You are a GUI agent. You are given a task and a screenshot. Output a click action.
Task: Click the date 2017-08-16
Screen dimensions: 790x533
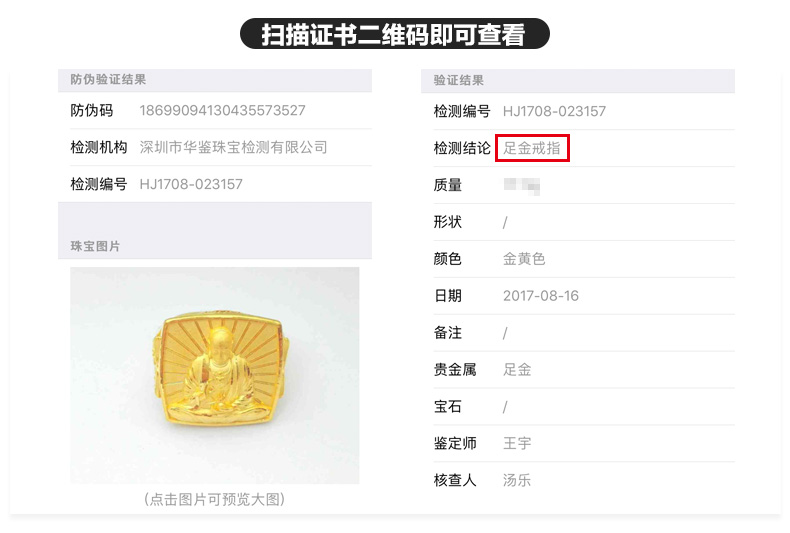tap(541, 296)
